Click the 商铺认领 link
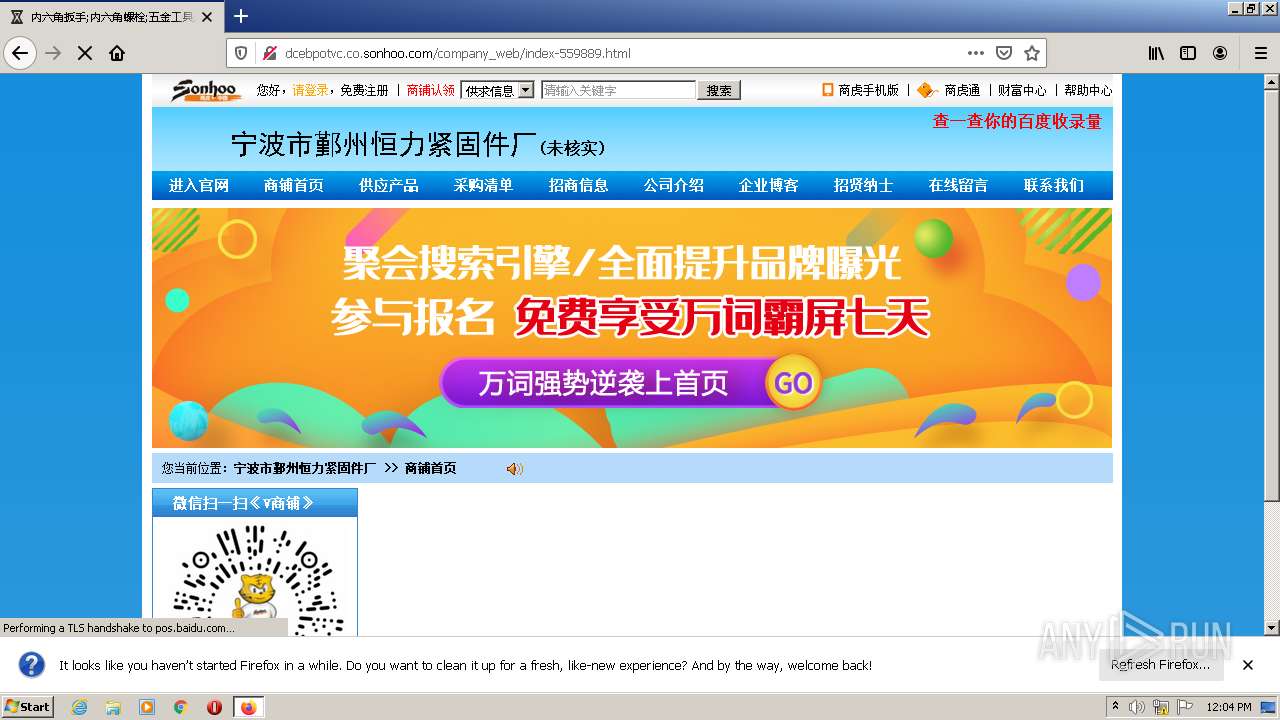 pos(431,90)
